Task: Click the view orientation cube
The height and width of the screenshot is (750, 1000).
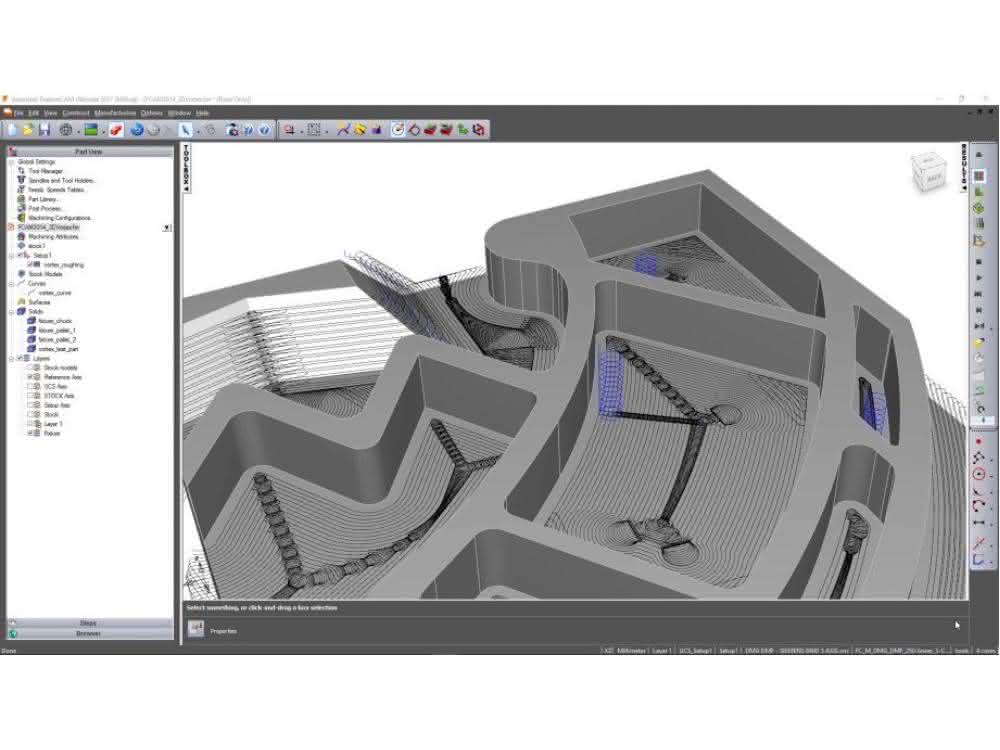Action: coord(929,172)
